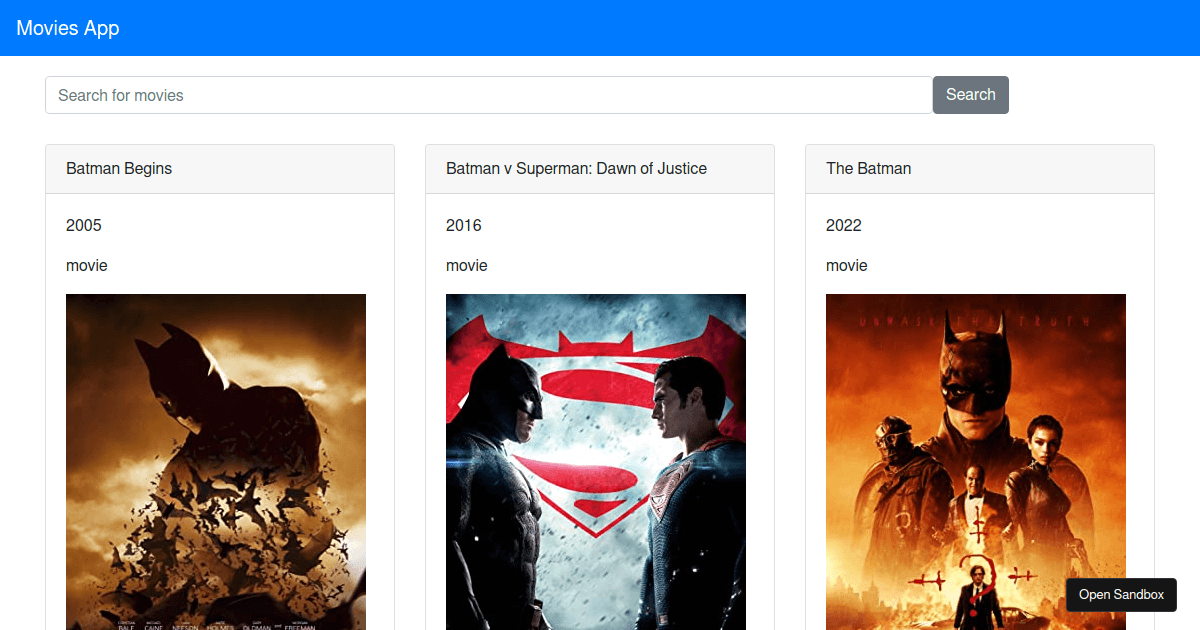Click the cast credits on Batman Begins poster
Viewport: 1200px width, 630px height.
[216, 624]
